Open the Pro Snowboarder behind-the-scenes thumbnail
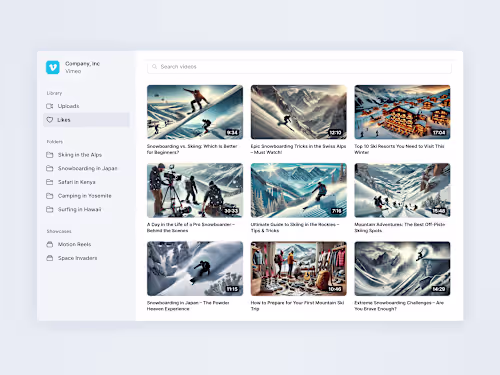This screenshot has height=375, width=500. [x=195, y=190]
